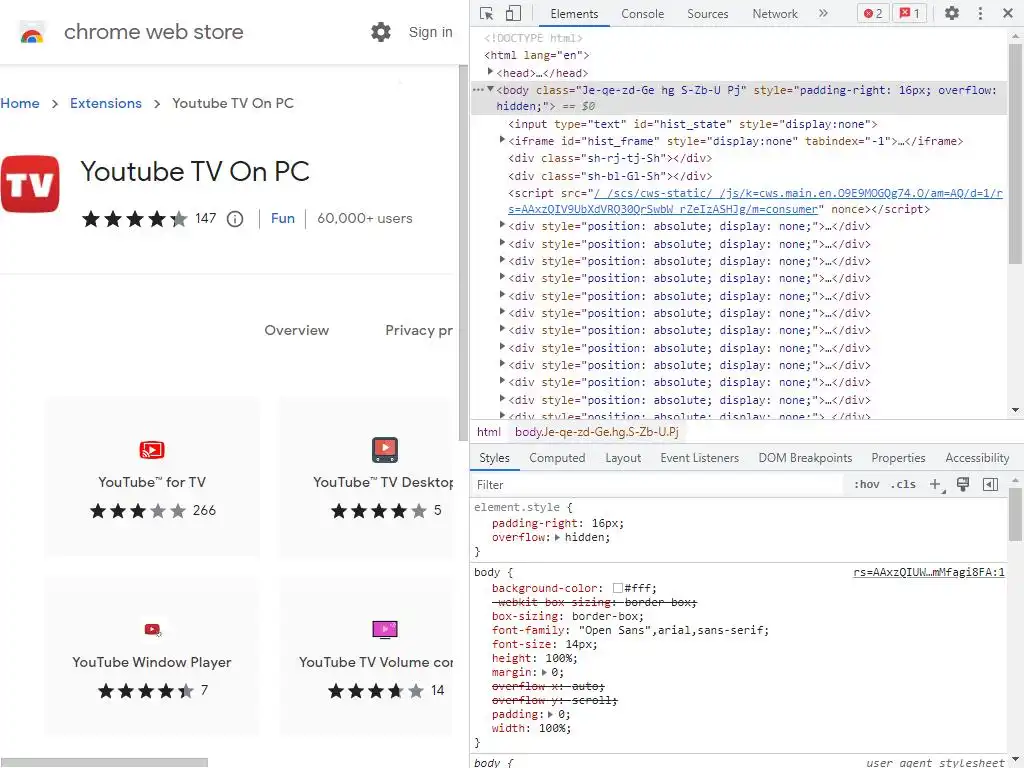
Task: Expand the padding shorthand triangle in body rule
Action: pyautogui.click(x=551, y=714)
